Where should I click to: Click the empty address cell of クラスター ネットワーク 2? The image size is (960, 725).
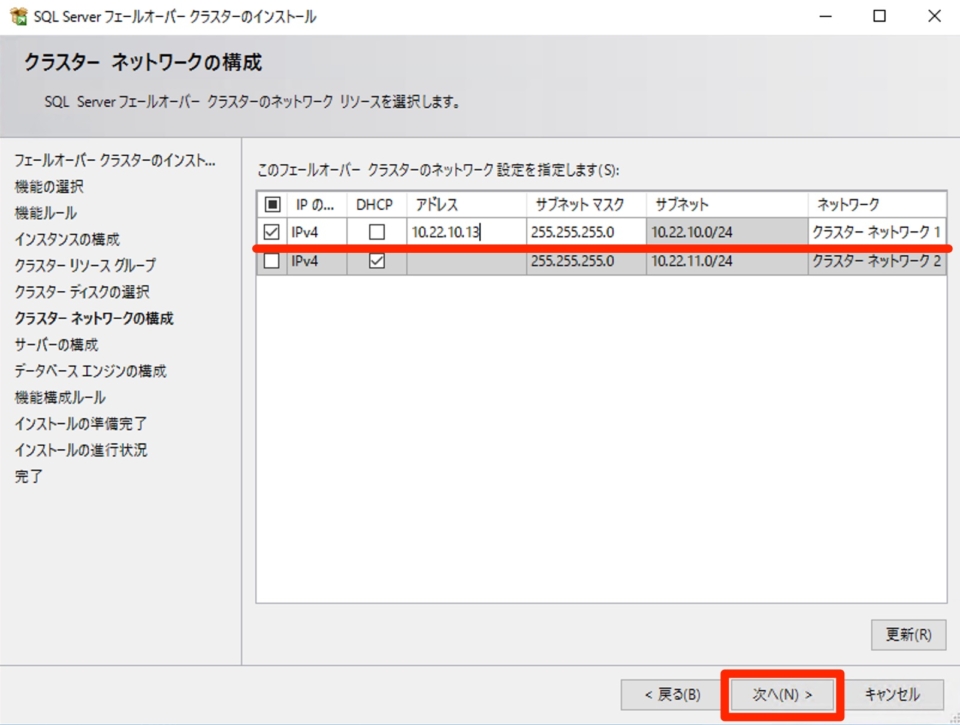(467, 261)
